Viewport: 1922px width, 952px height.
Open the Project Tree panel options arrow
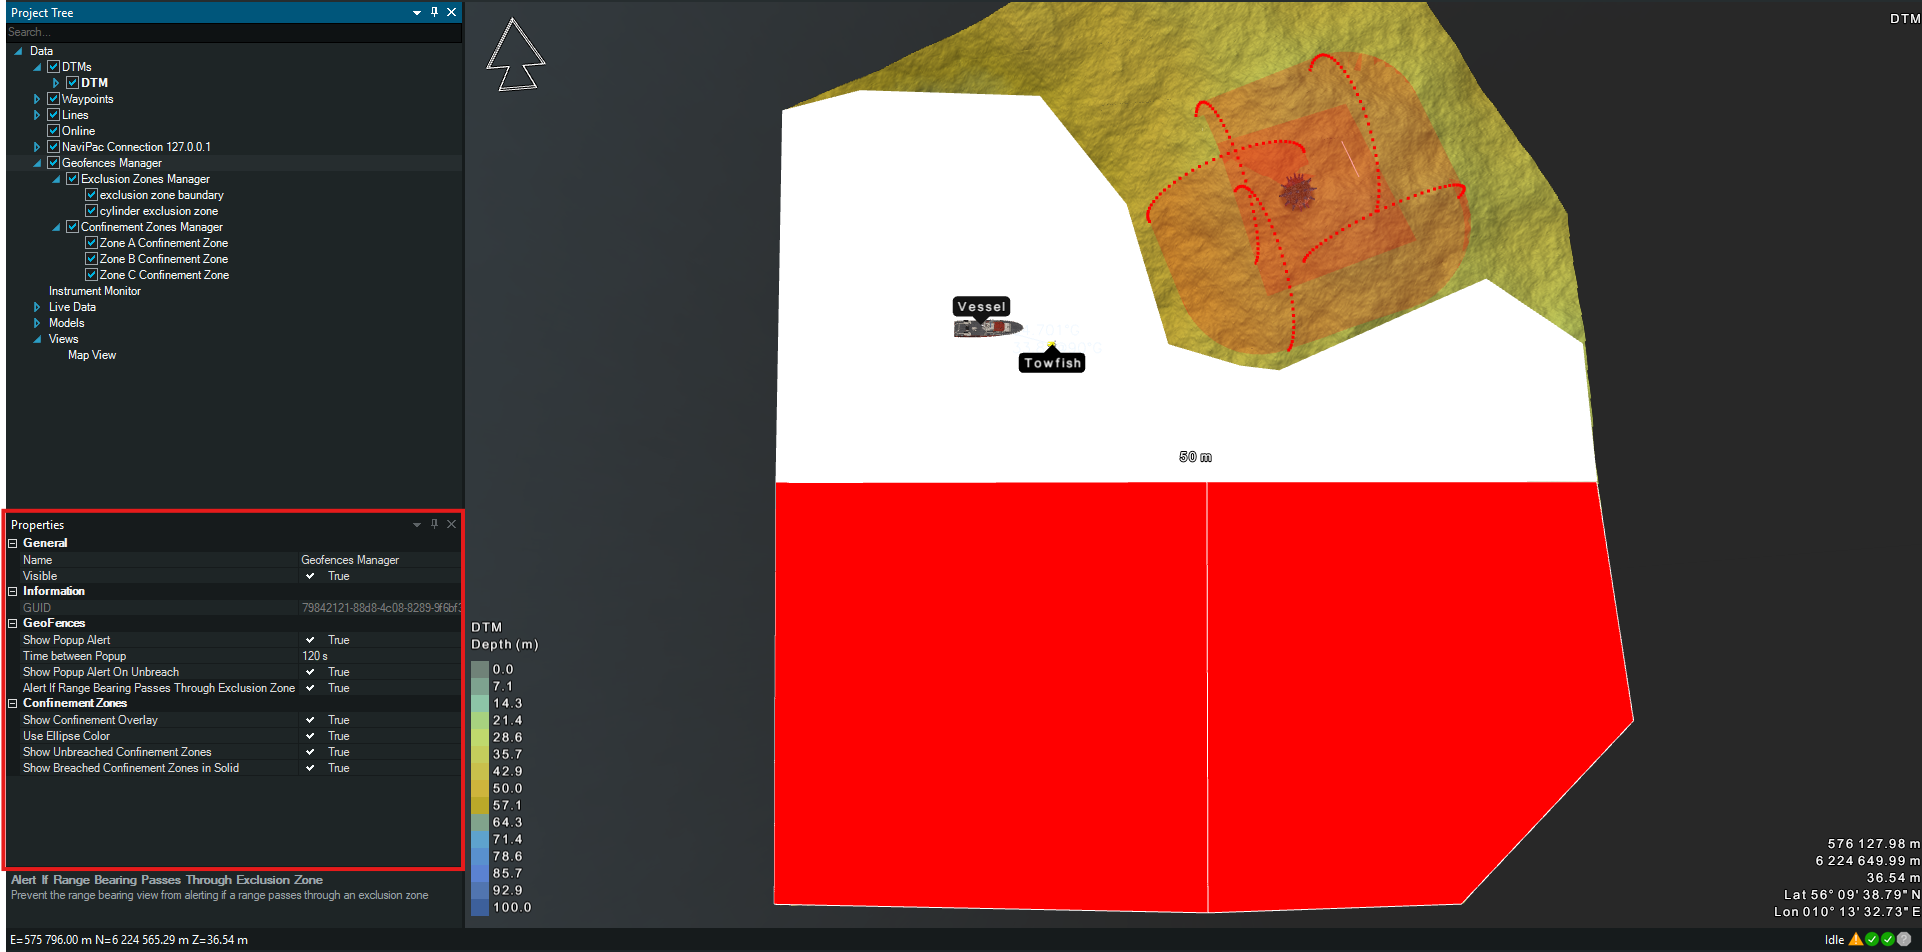coord(417,13)
